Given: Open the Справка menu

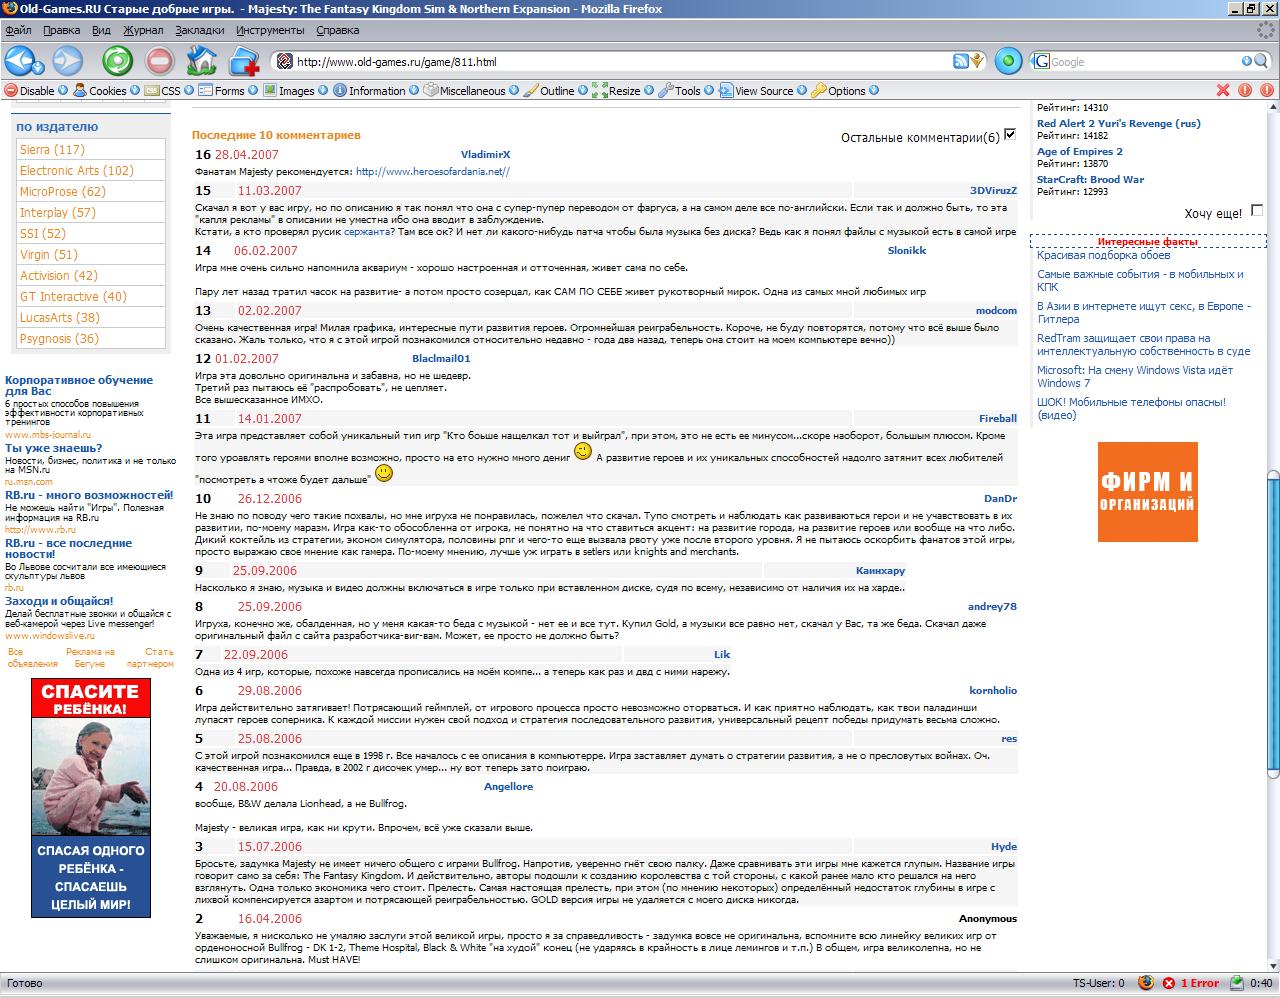Looking at the screenshot, I should 337,31.
